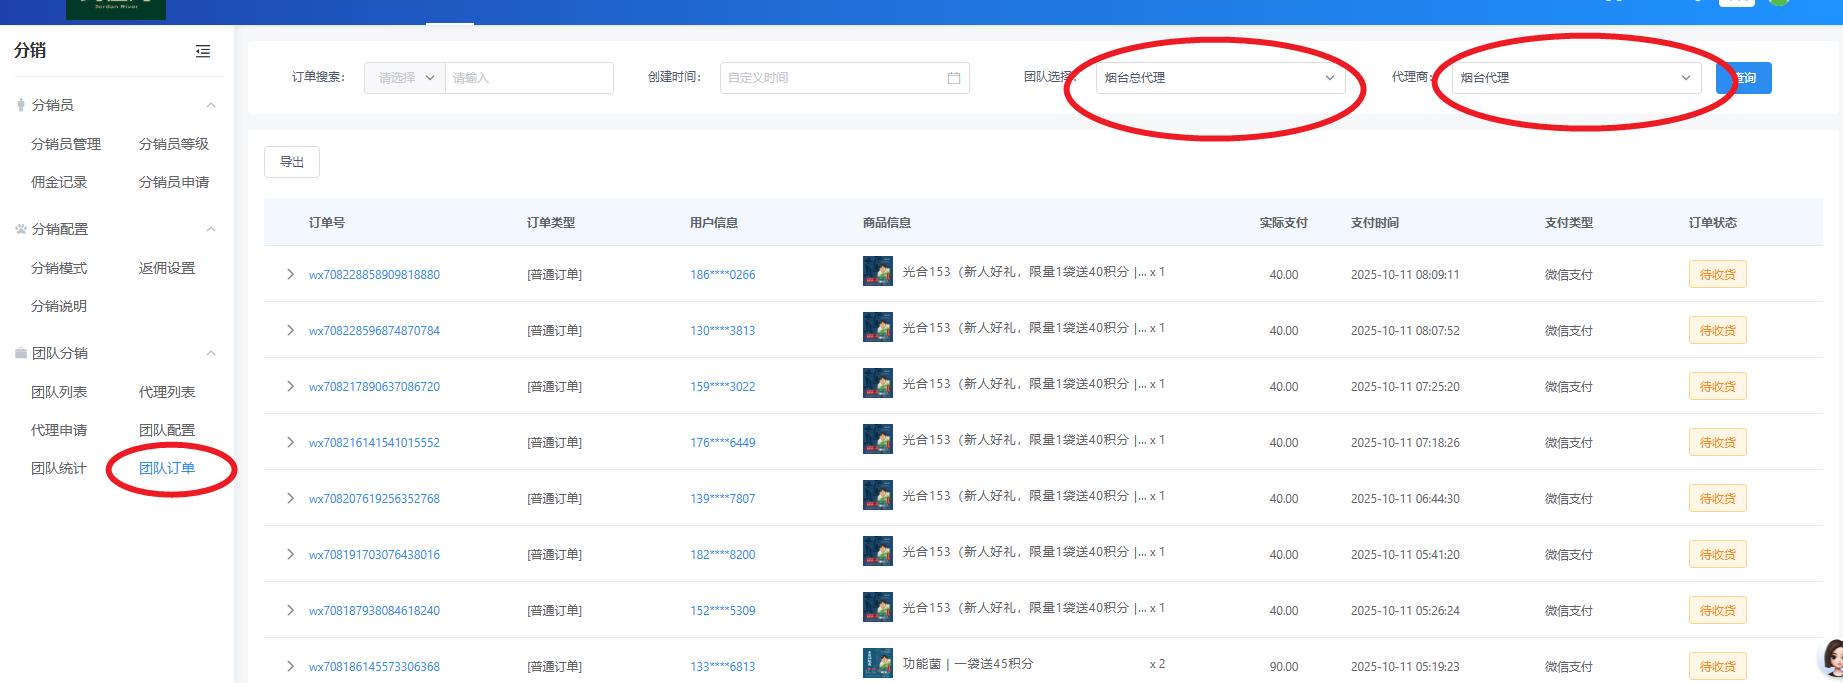The image size is (1843, 683).
Task: Click the 分销员 group icon in the sidebar
Action: 21,105
